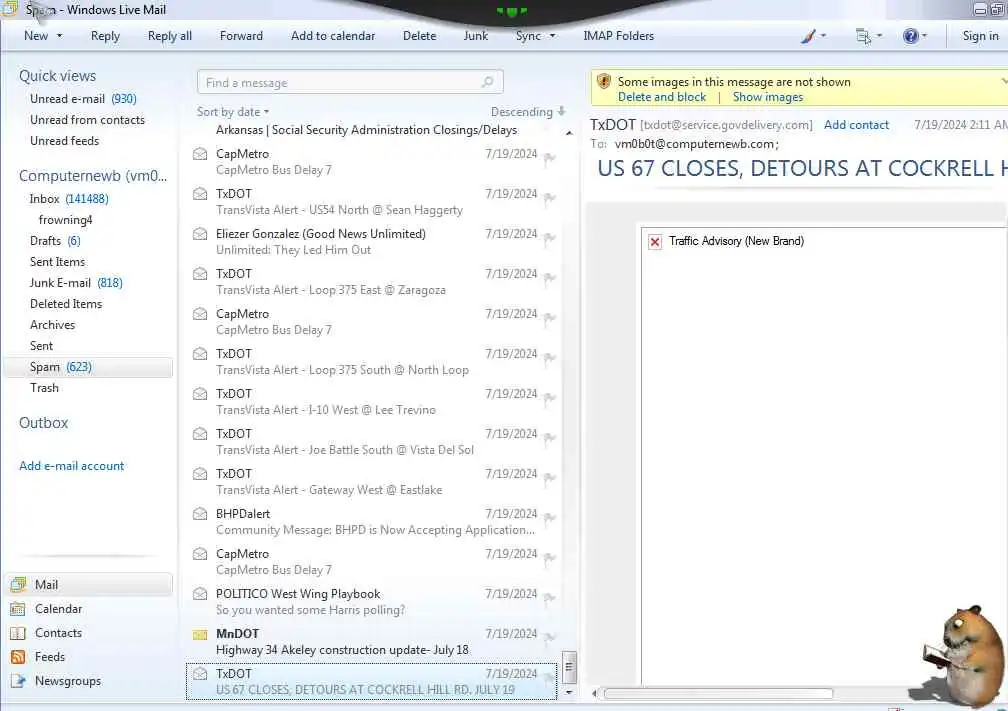The image size is (1008, 711).
Task: Expand the New button dropdown arrow
Action: click(x=60, y=36)
